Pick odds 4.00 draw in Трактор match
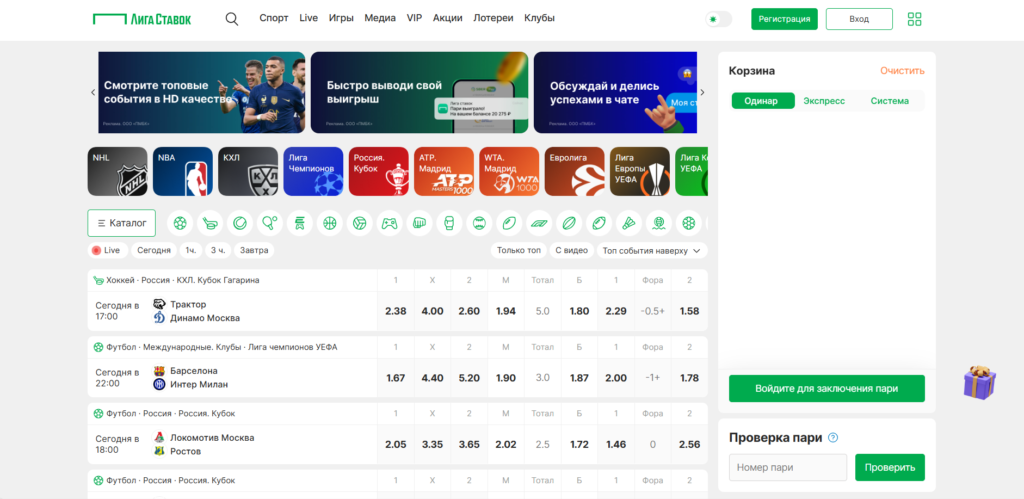 [x=432, y=312]
